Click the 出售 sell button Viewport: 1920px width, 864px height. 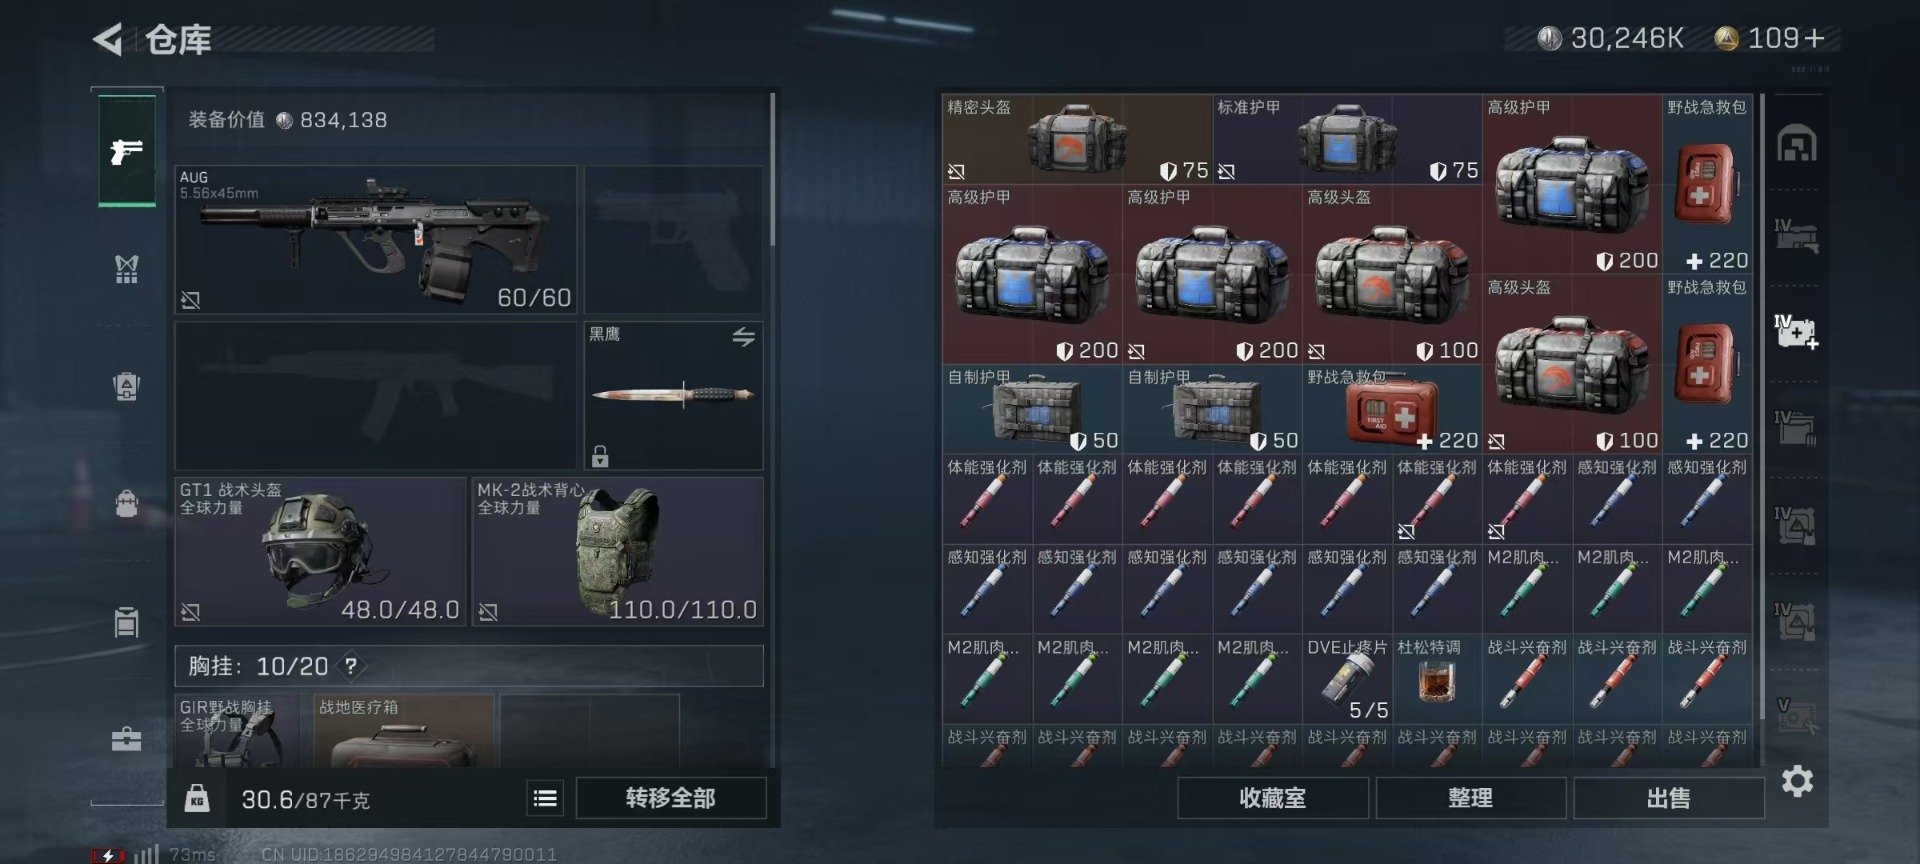click(x=1668, y=798)
